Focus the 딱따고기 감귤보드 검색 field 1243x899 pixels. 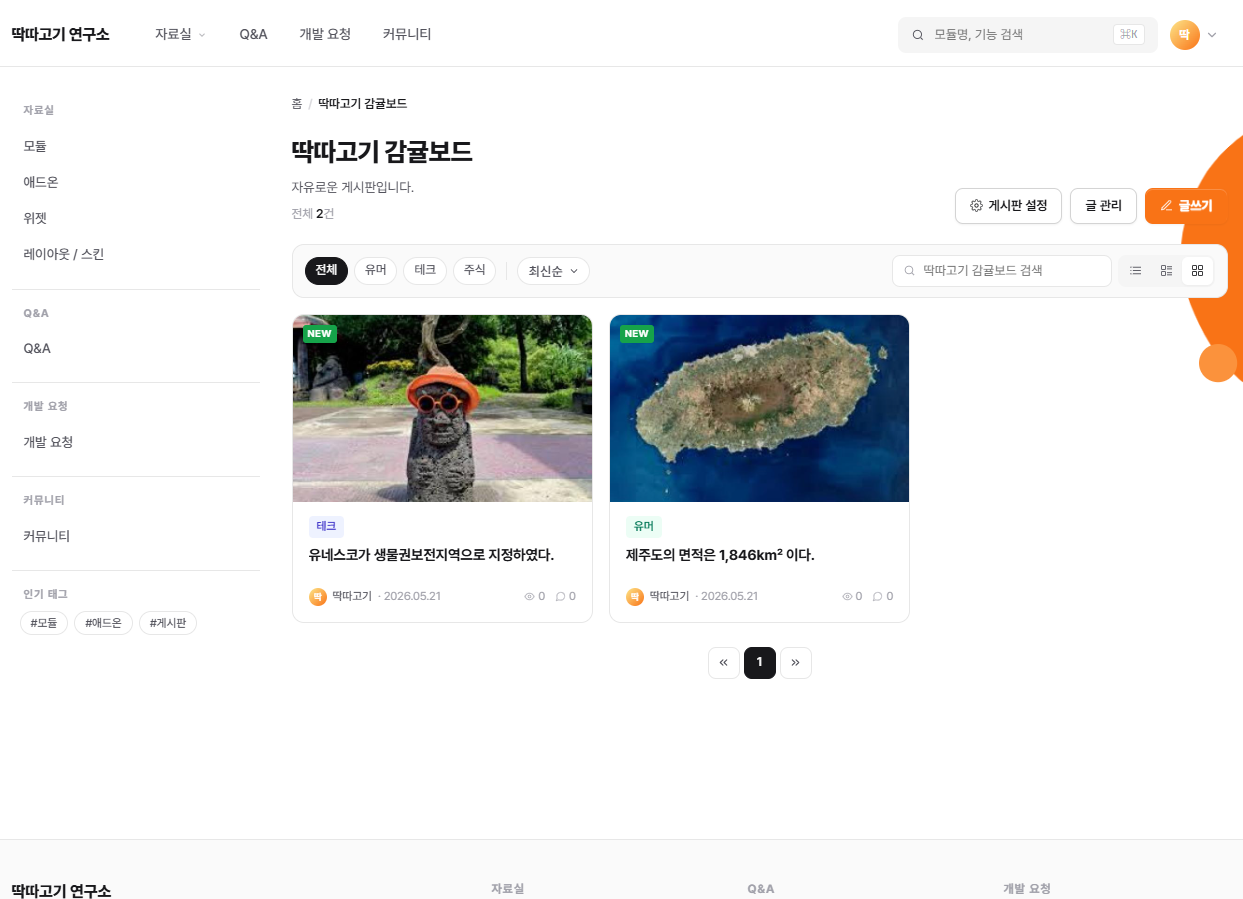pos(1001,271)
